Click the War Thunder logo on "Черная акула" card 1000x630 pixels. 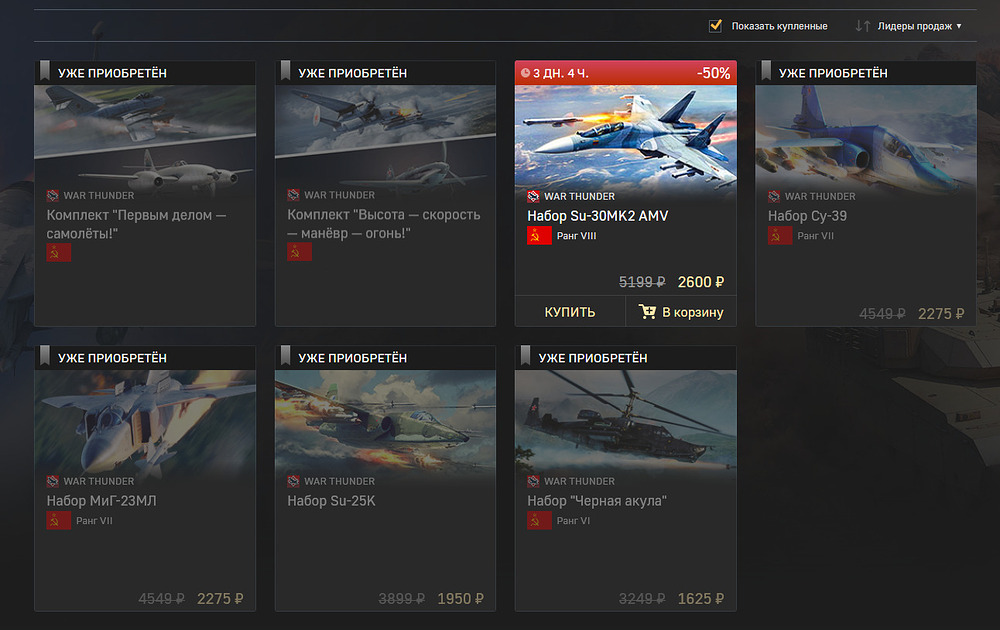(x=533, y=481)
